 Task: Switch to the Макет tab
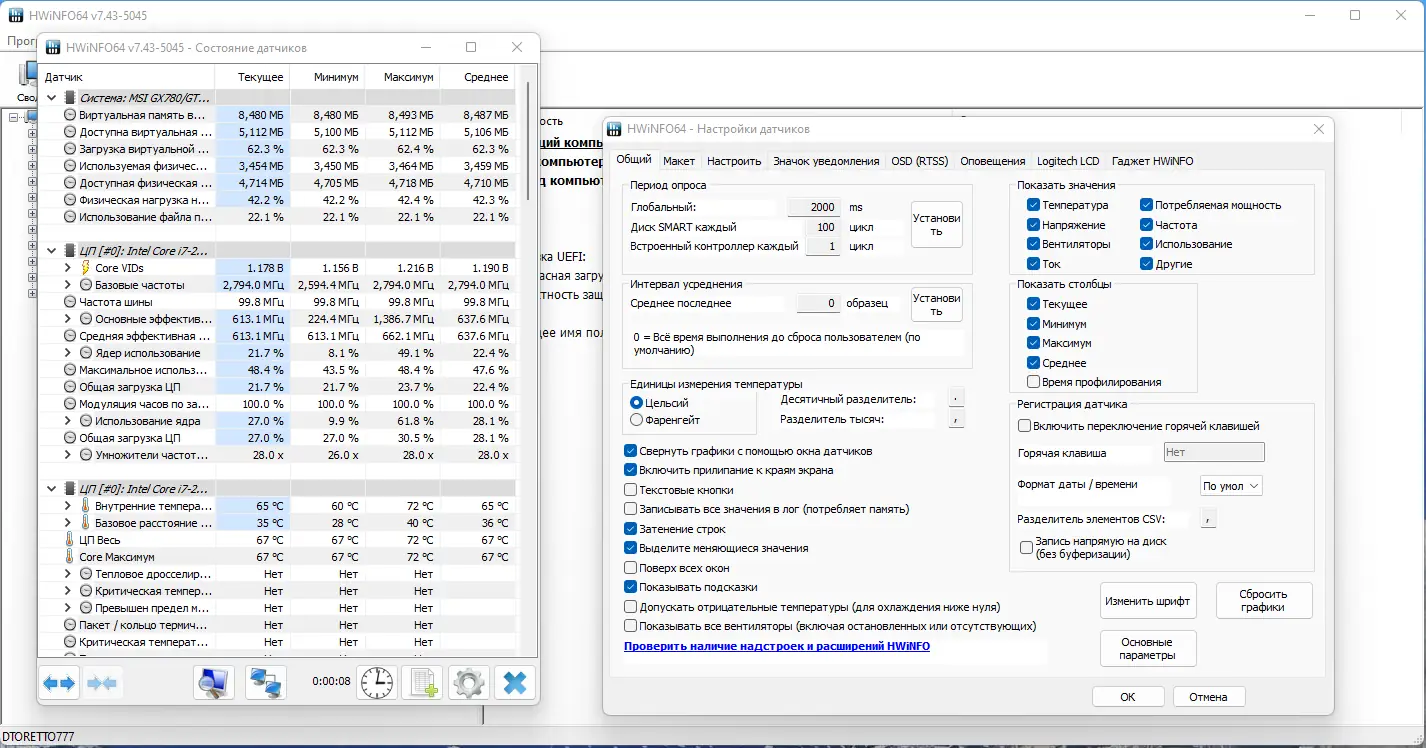tap(679, 161)
